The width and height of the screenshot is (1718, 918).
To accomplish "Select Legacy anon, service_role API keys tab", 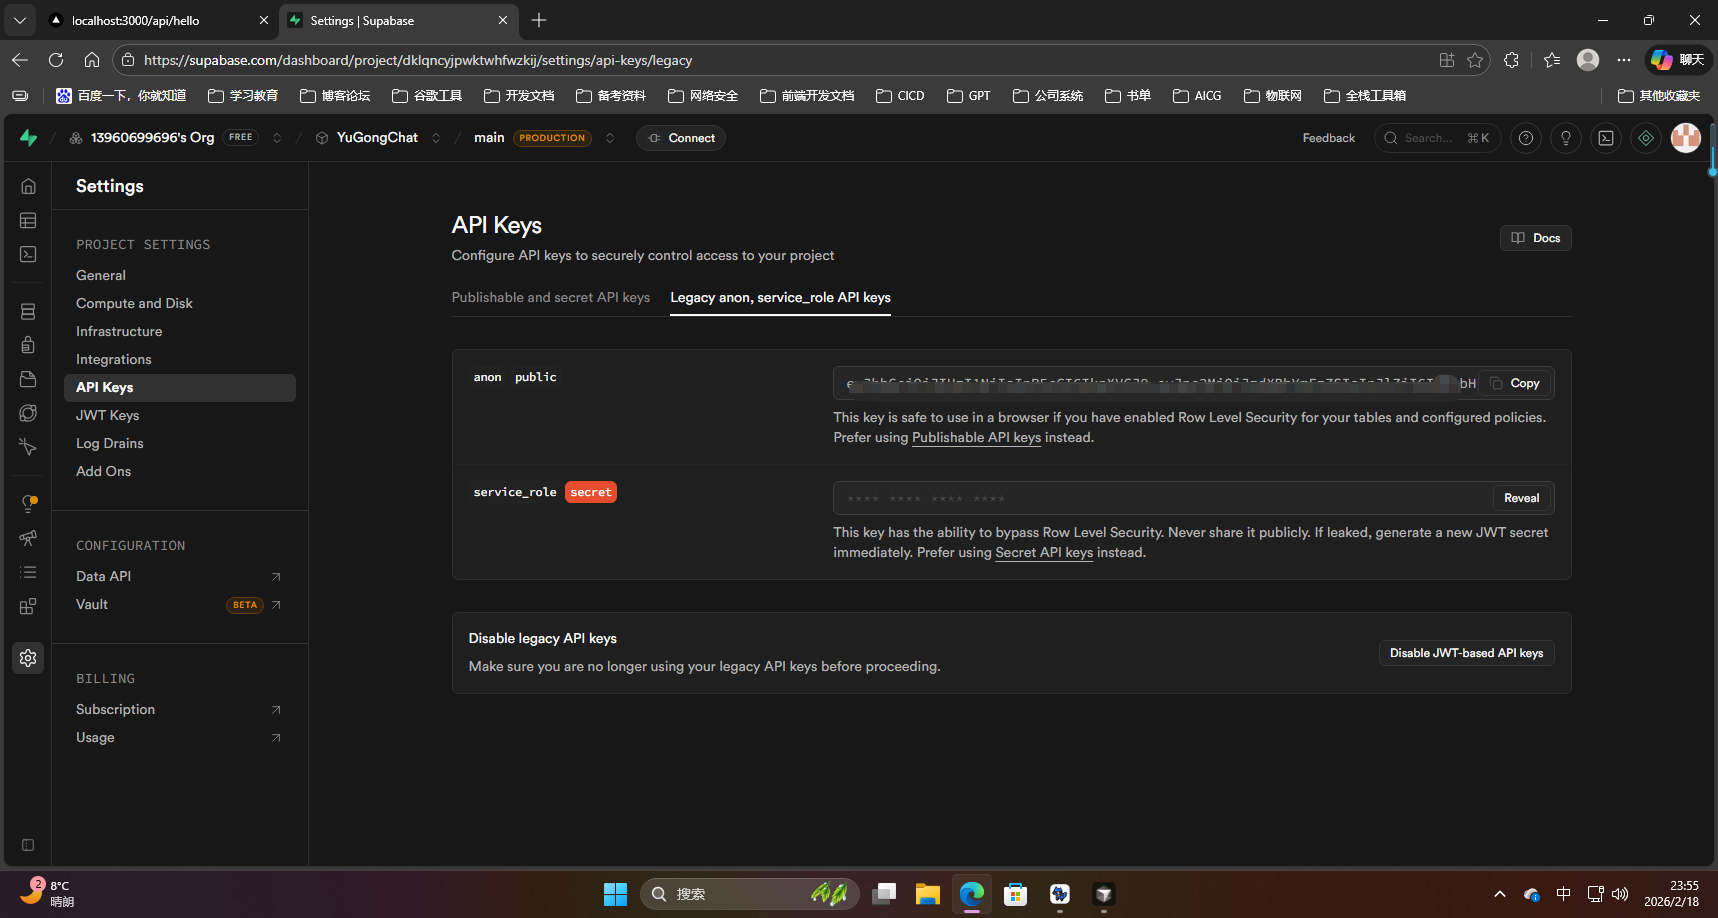I will 780,297.
